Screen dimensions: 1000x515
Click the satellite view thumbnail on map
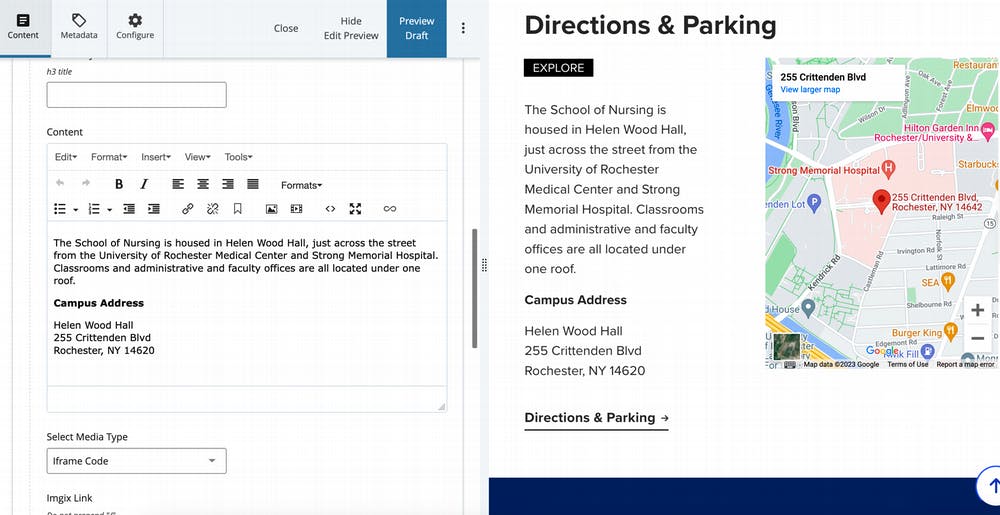pos(786,346)
